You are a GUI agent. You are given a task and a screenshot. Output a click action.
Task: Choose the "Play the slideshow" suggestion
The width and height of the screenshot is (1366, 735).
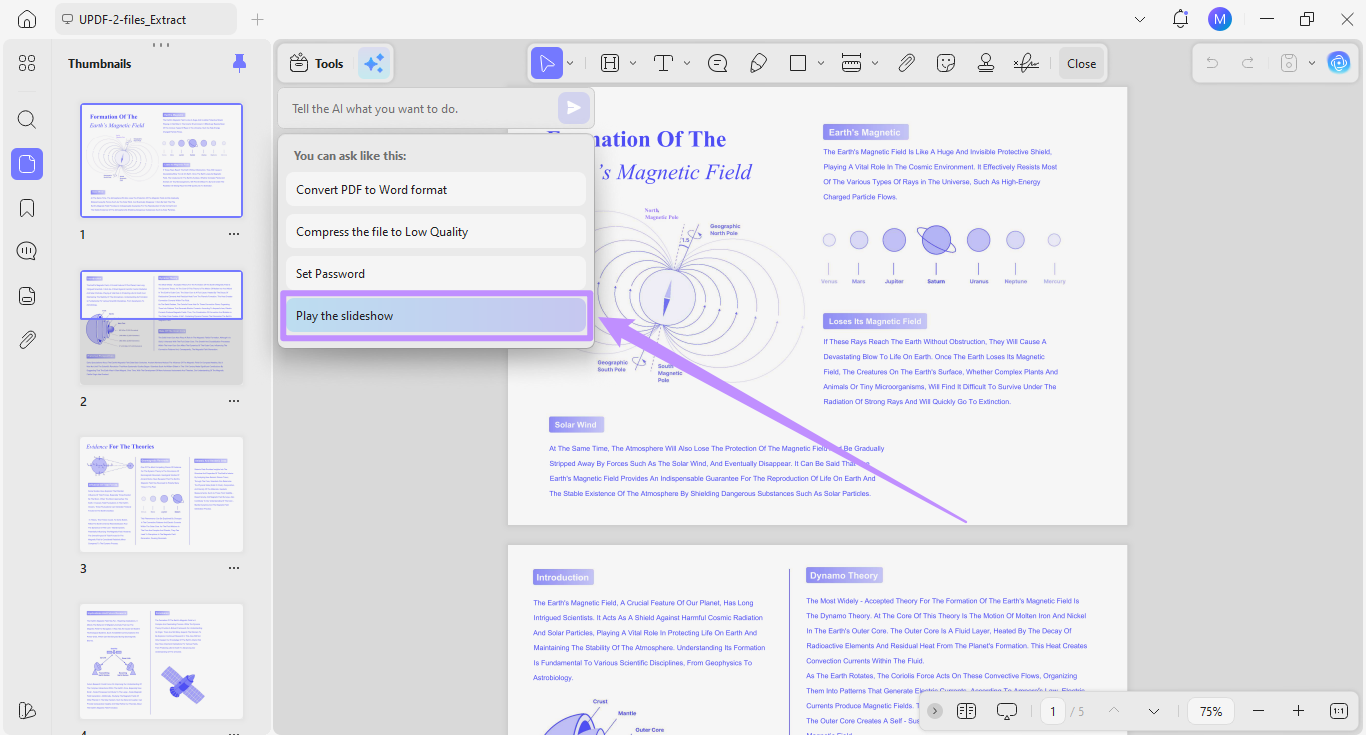pos(436,316)
